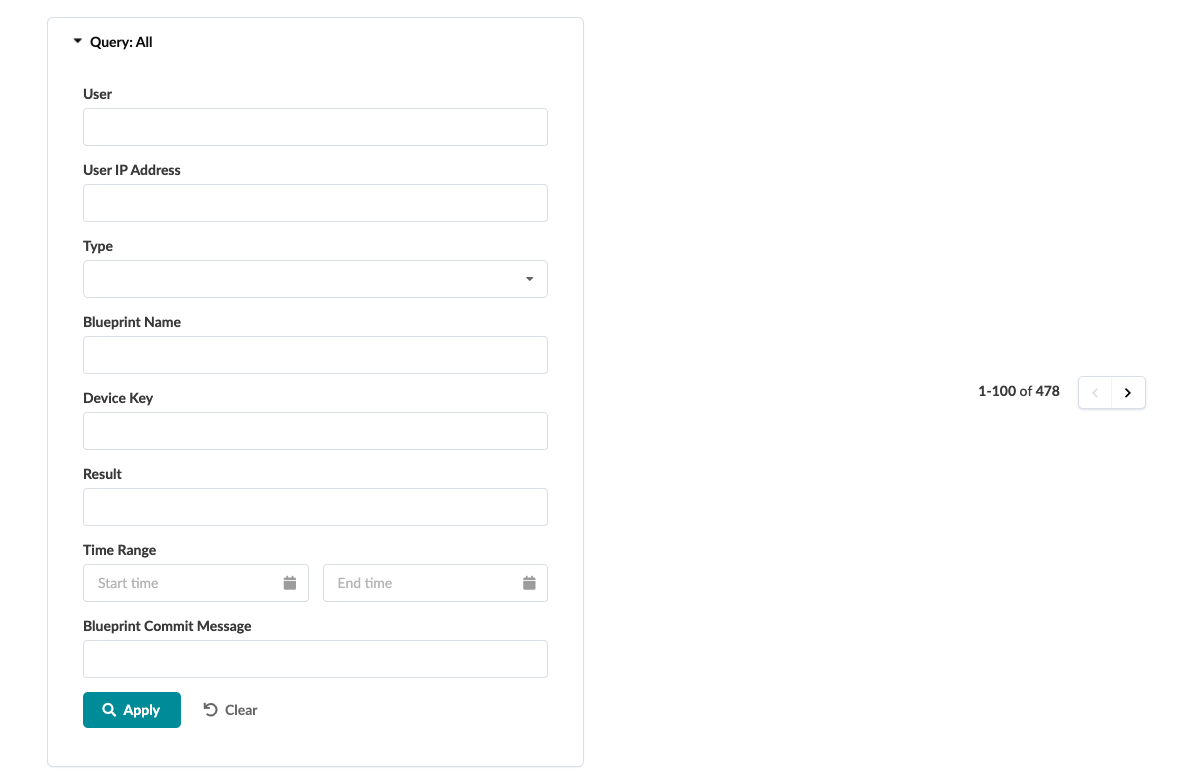Open the Type dropdown
This screenshot has width=1189, height=777.
(x=315, y=279)
